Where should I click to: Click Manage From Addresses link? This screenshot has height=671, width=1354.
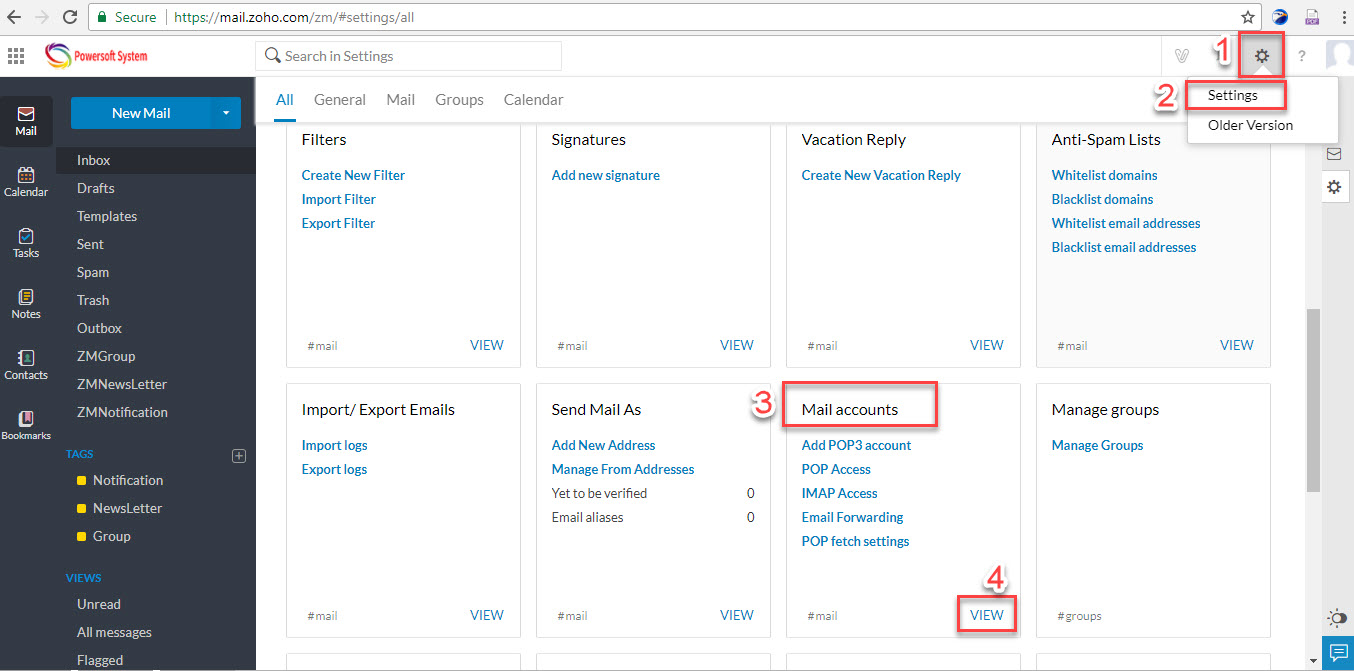(x=623, y=469)
